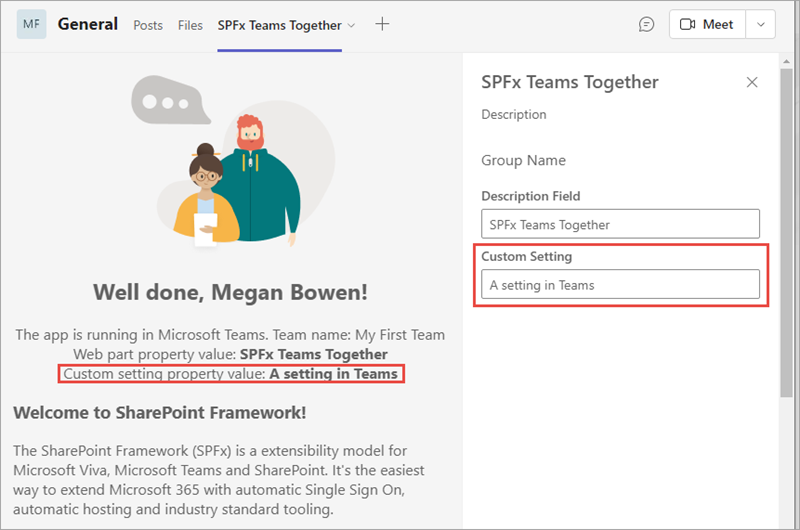The image size is (800, 530).
Task: Click the 'Description Field' label
Action: coord(531,196)
